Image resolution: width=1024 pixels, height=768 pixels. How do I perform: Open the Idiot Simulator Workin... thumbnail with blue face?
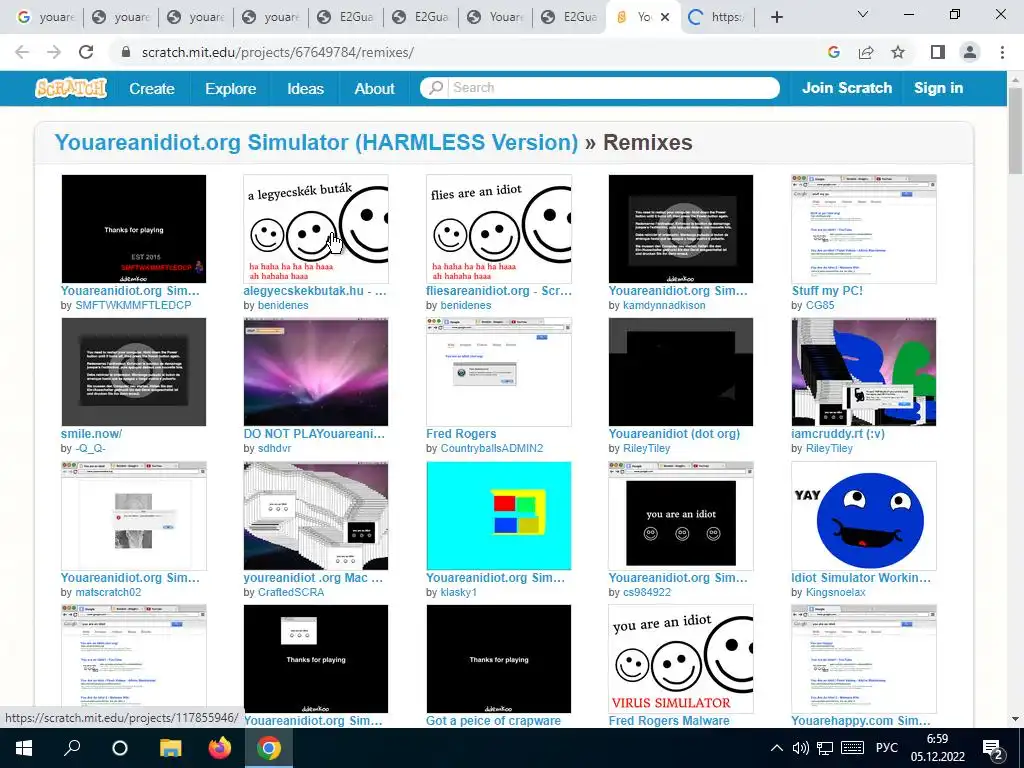863,515
